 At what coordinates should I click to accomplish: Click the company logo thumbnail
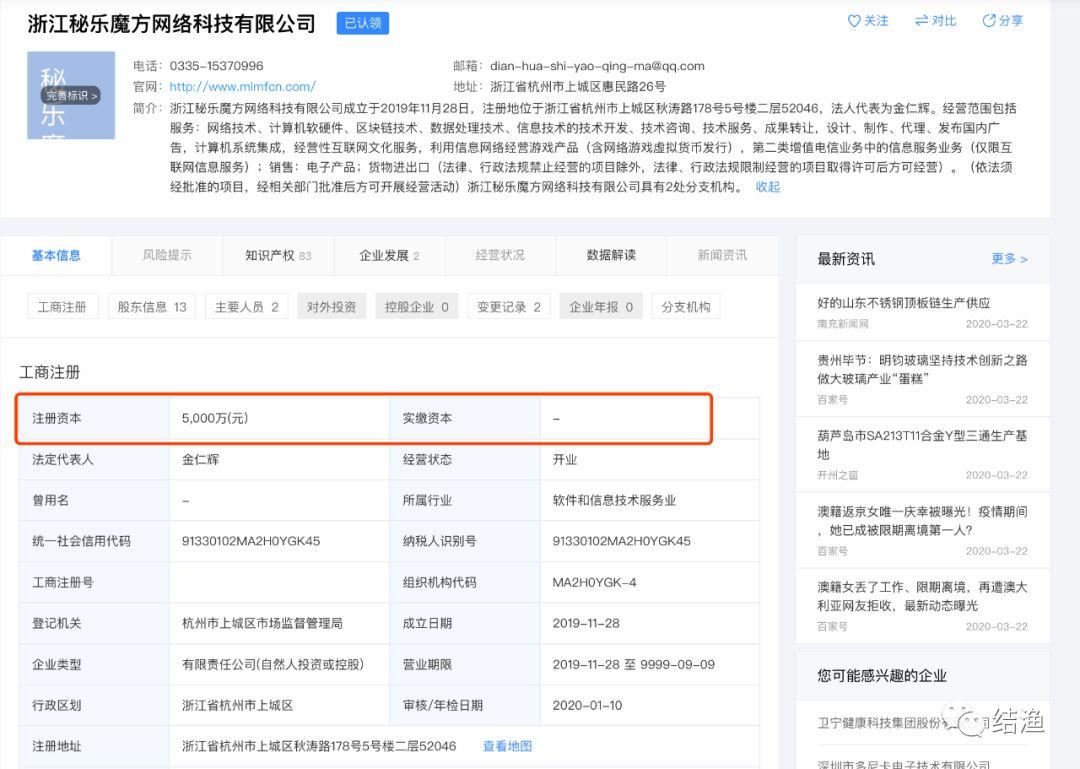(70, 95)
